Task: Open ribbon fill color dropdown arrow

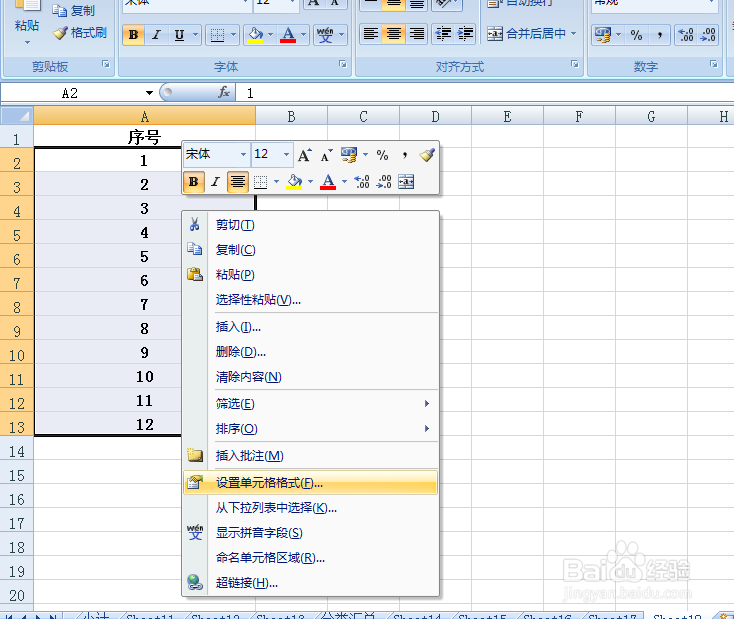Action: pyautogui.click(x=271, y=35)
